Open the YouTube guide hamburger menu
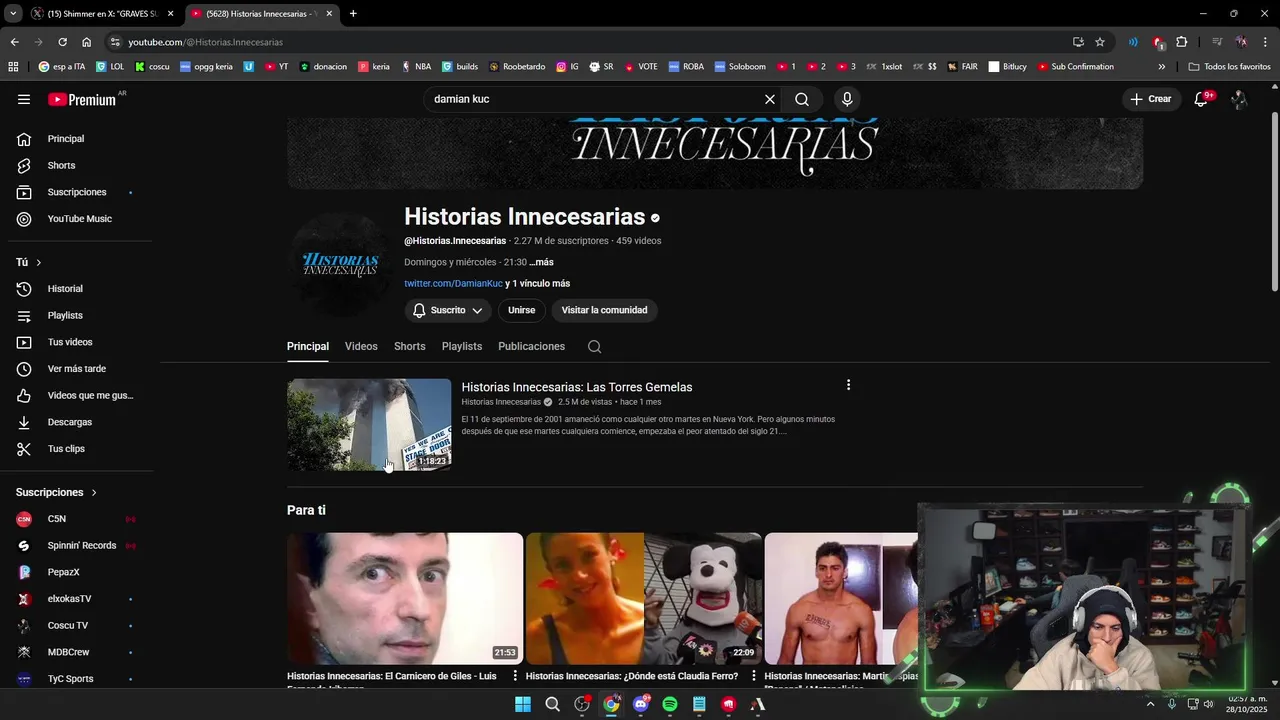1280x720 pixels. tap(24, 99)
